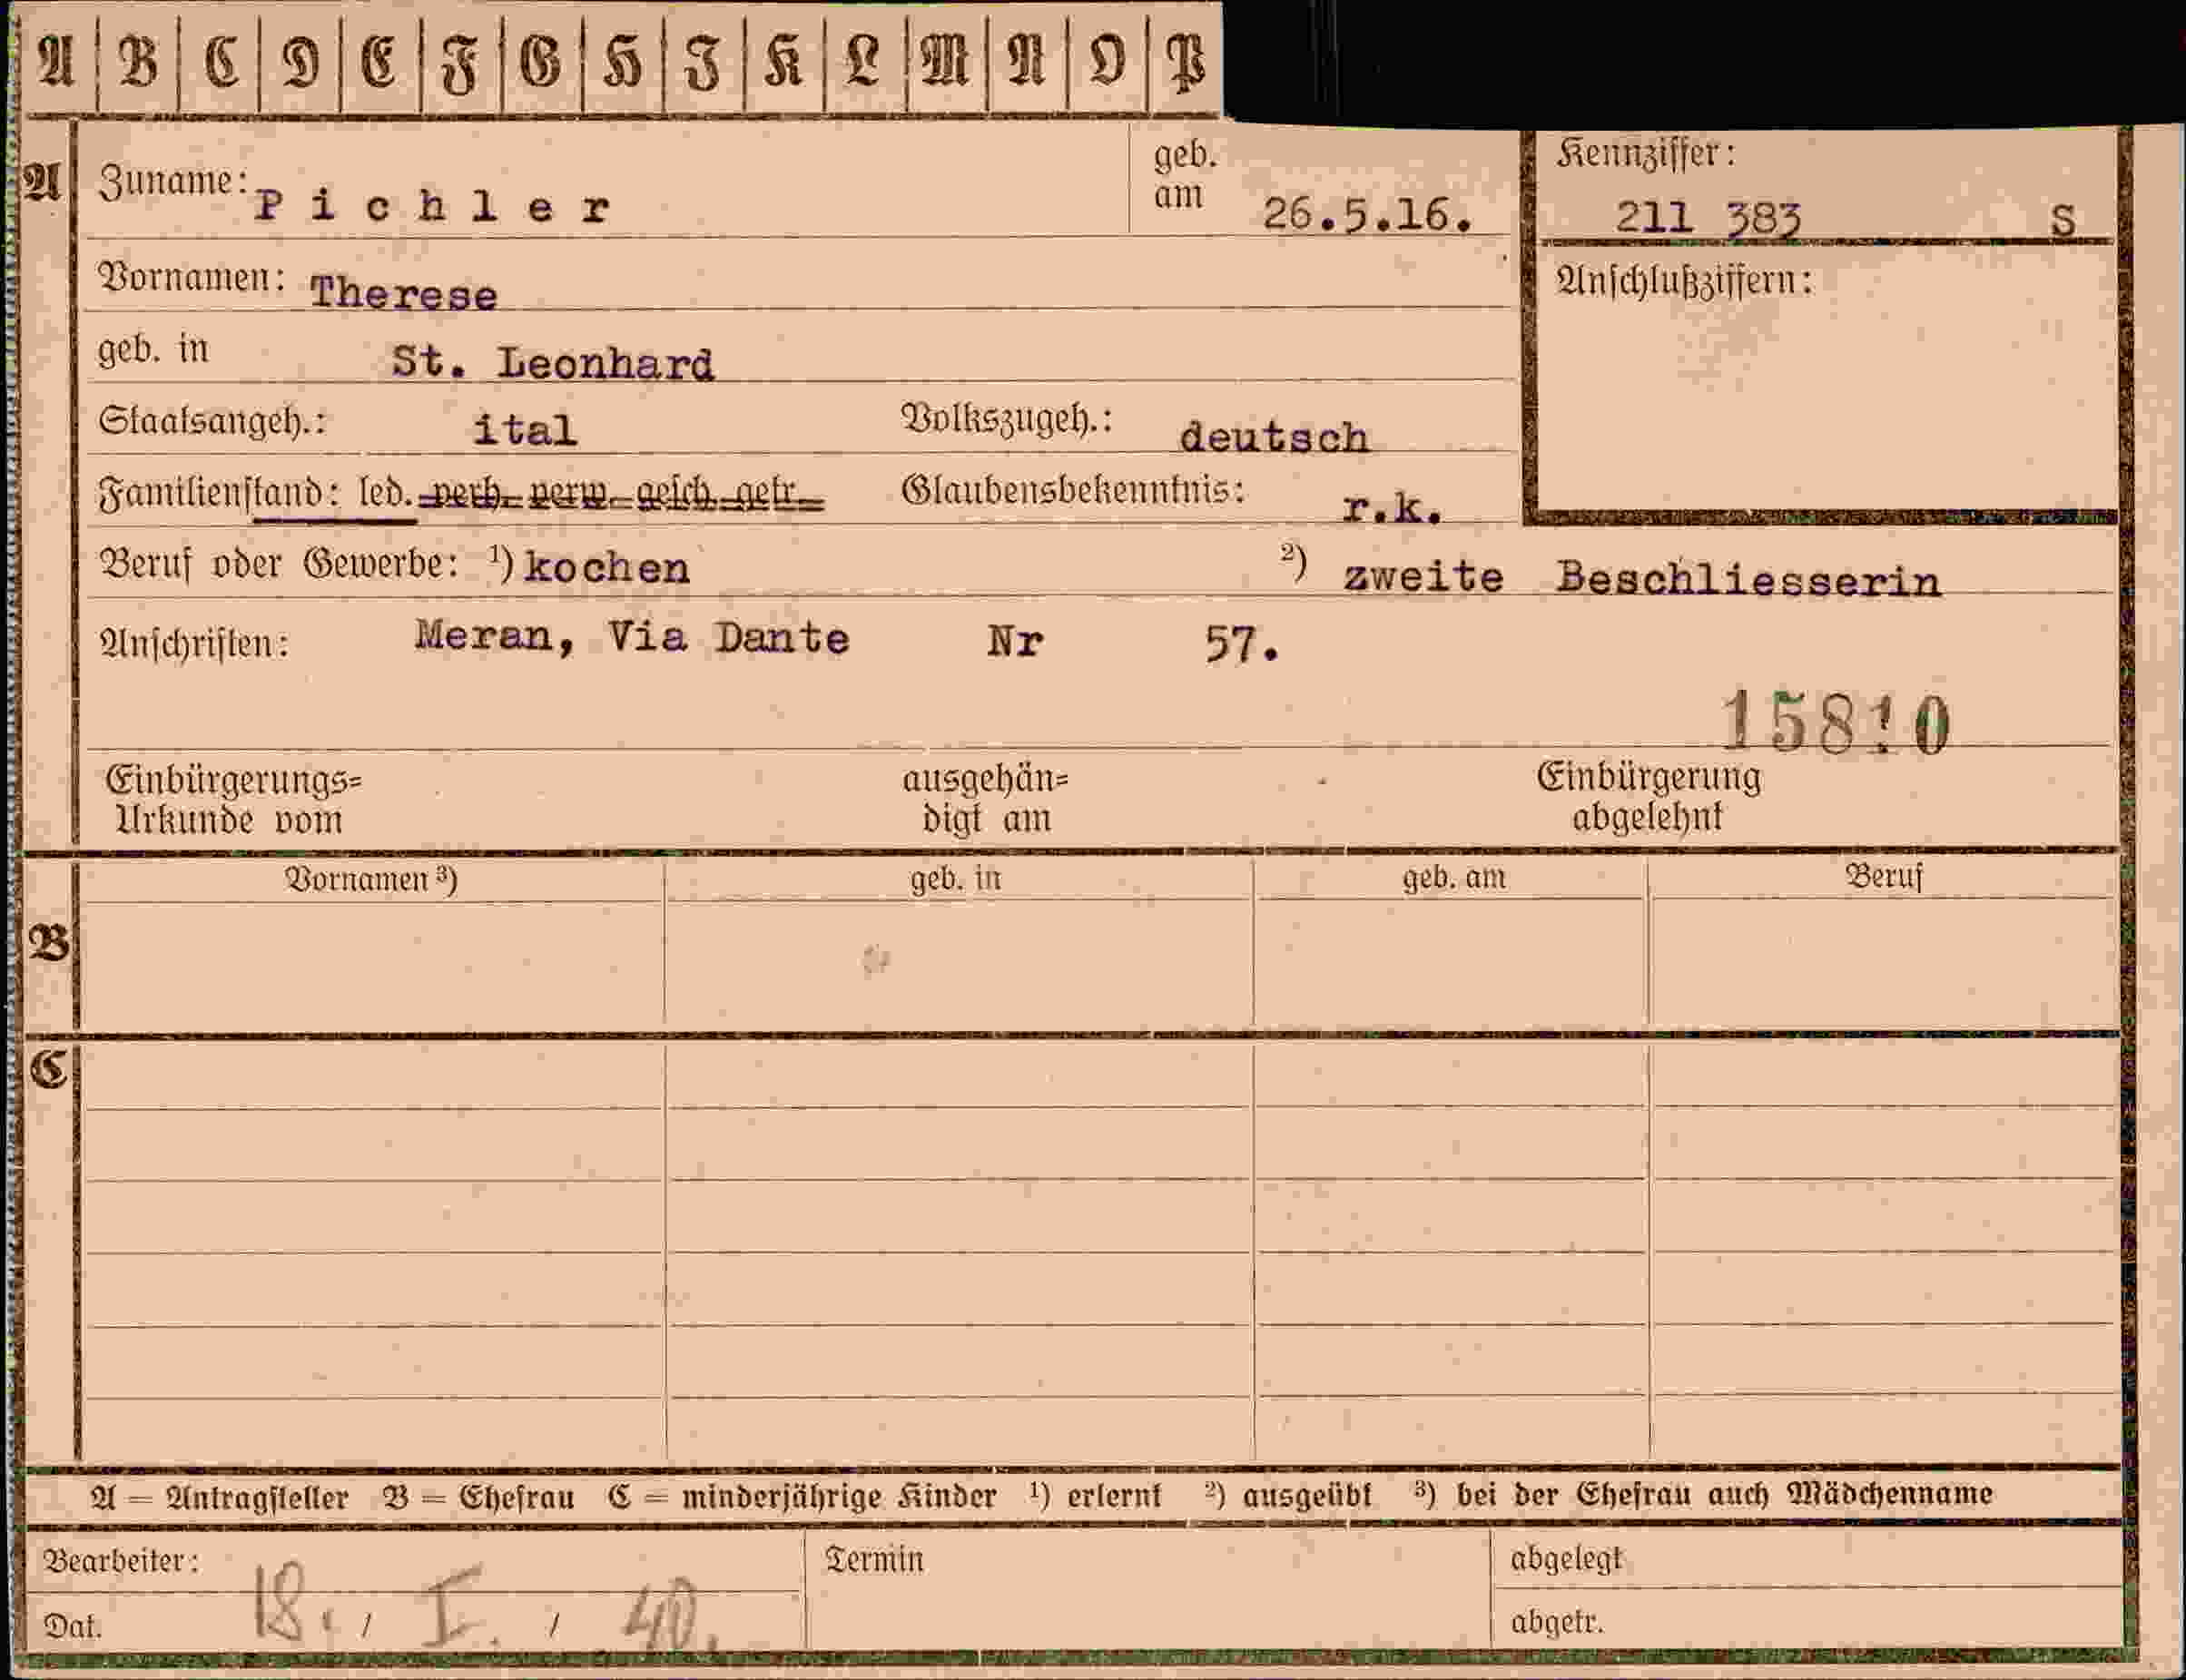Select the index tab letter N
Viewport: 2186px width, 1680px height.
click(1027, 60)
